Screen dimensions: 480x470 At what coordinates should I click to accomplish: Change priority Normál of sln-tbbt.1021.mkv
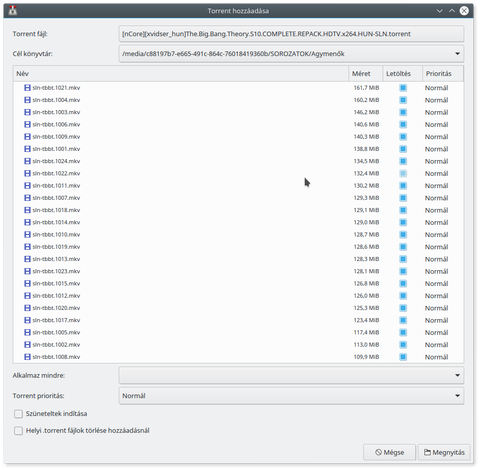click(x=436, y=88)
